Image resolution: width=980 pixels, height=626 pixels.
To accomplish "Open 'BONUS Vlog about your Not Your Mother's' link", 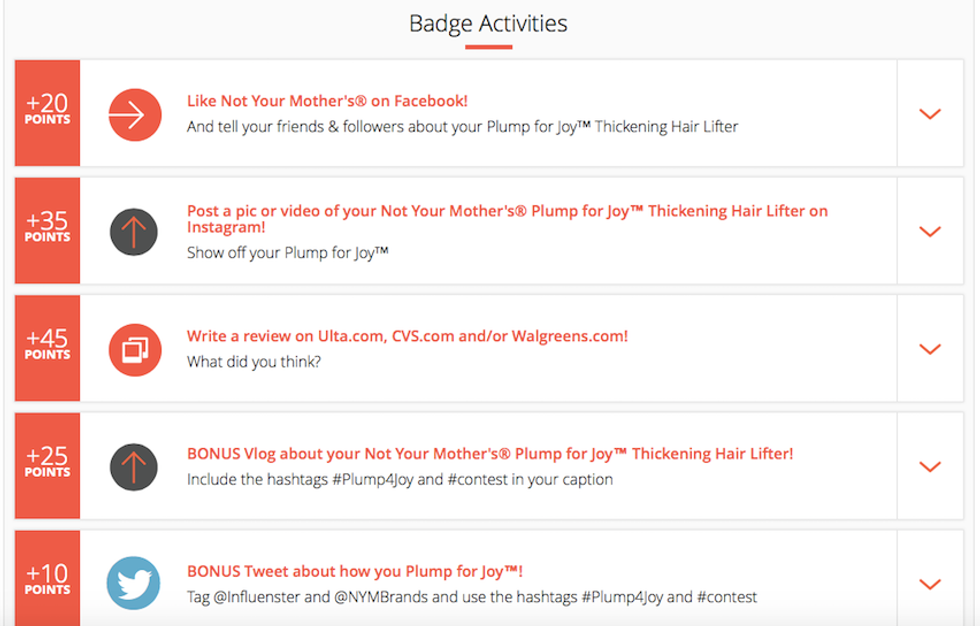I will pos(490,454).
